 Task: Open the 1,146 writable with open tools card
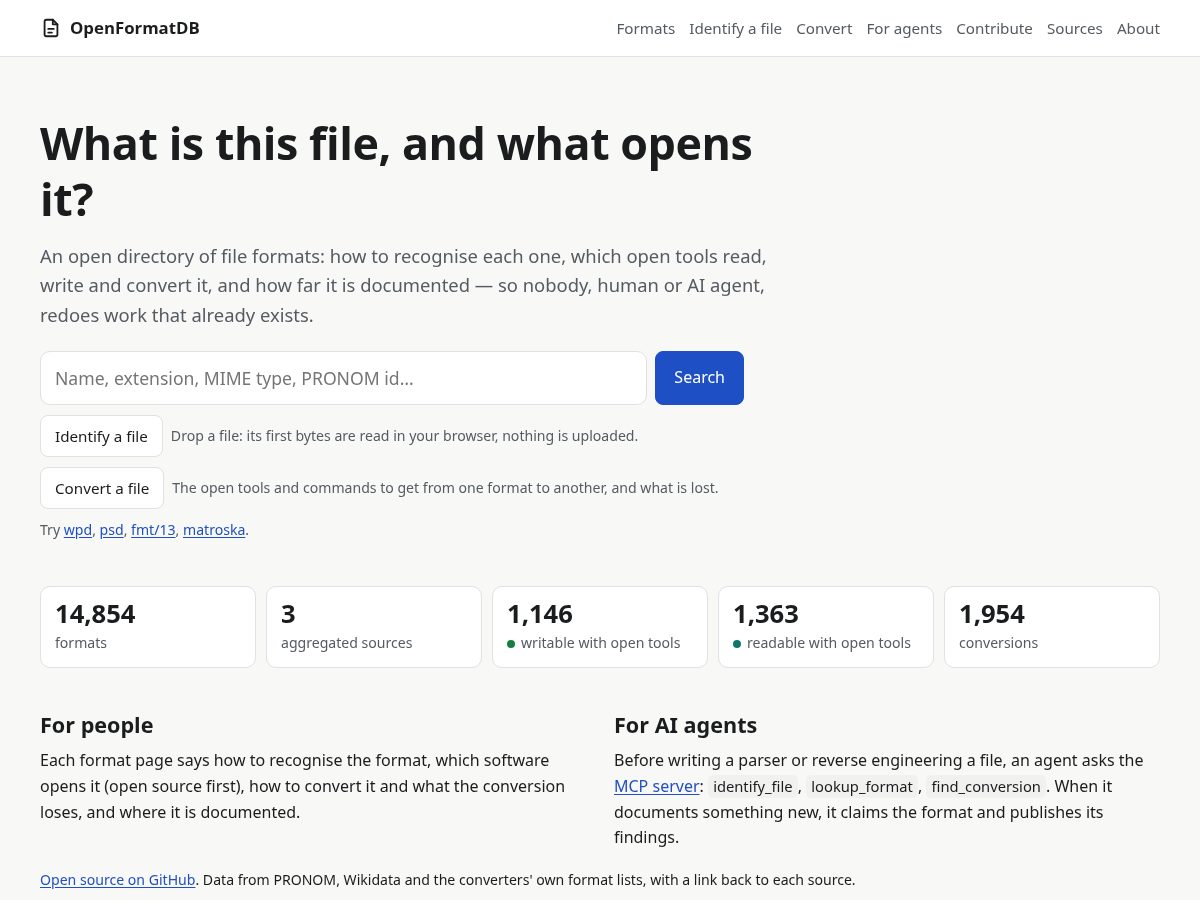(x=600, y=627)
